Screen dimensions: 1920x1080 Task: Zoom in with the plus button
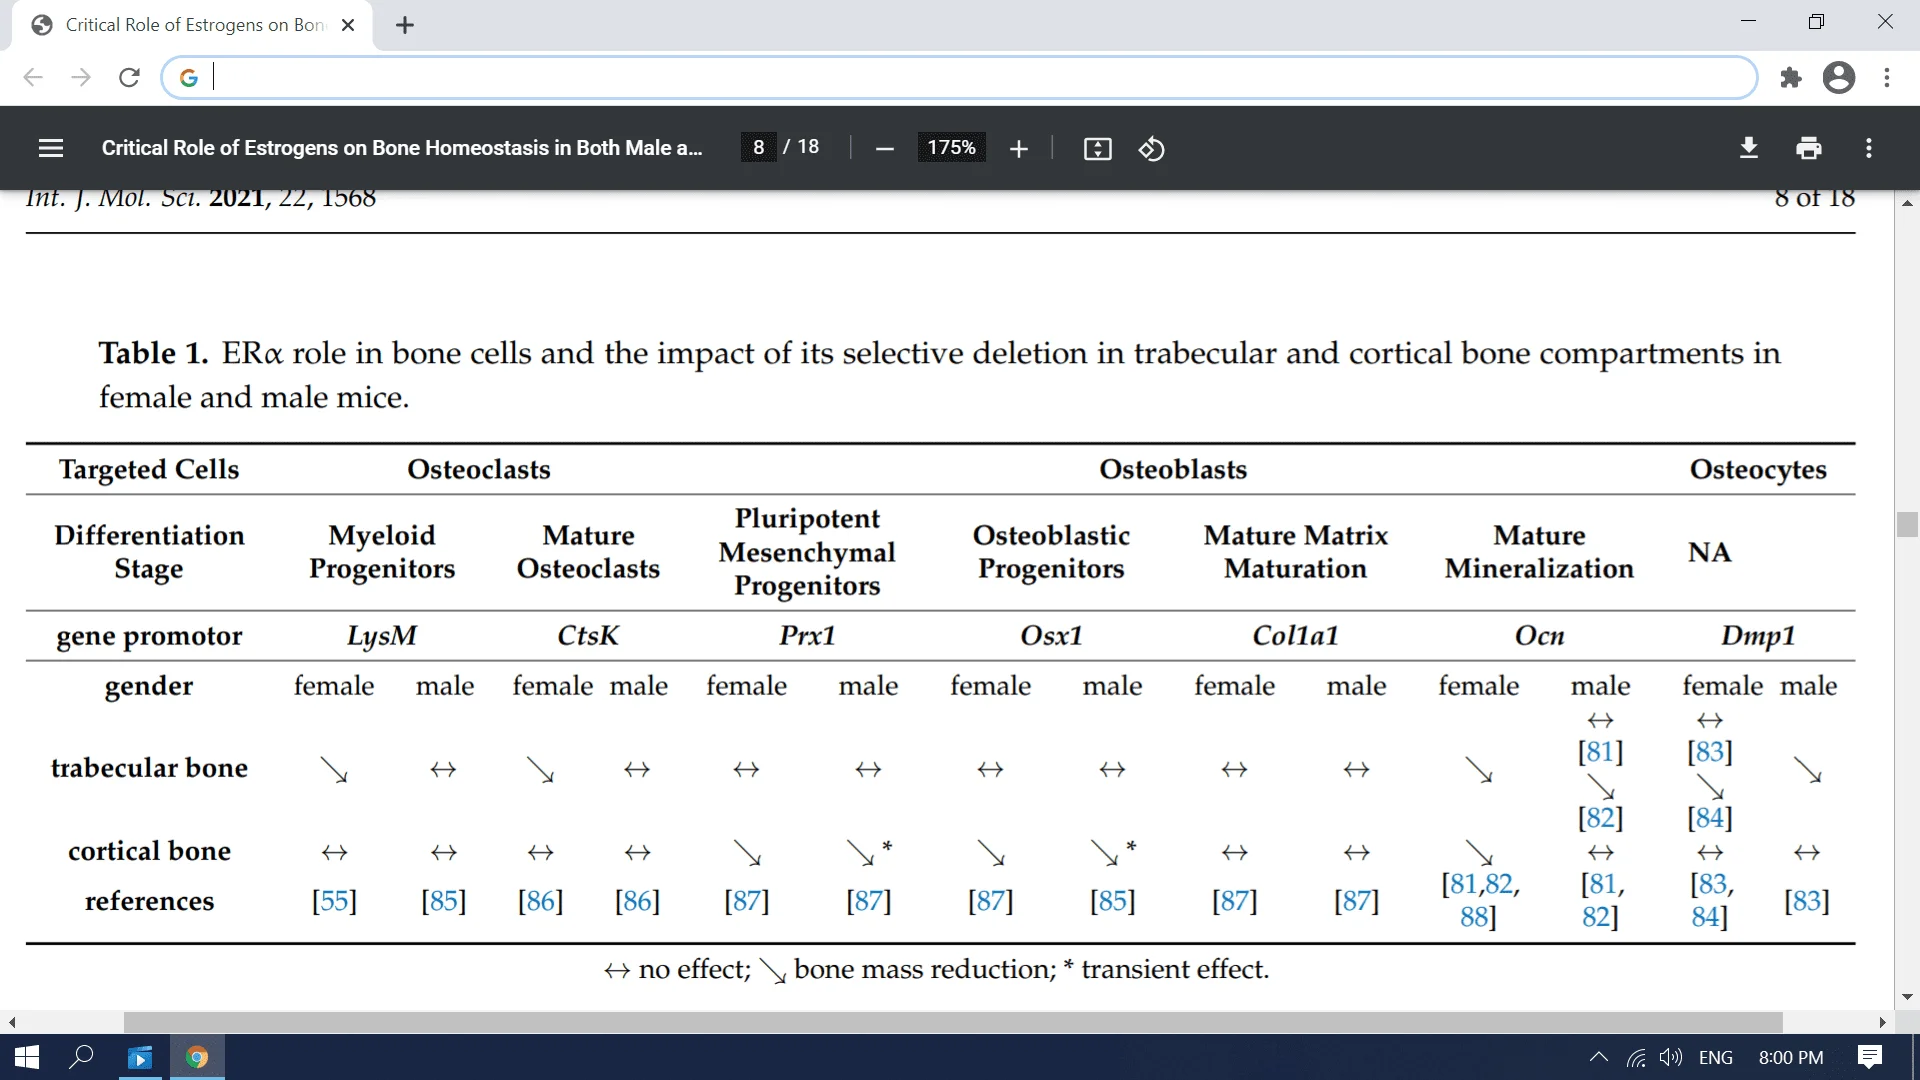[x=1018, y=149]
